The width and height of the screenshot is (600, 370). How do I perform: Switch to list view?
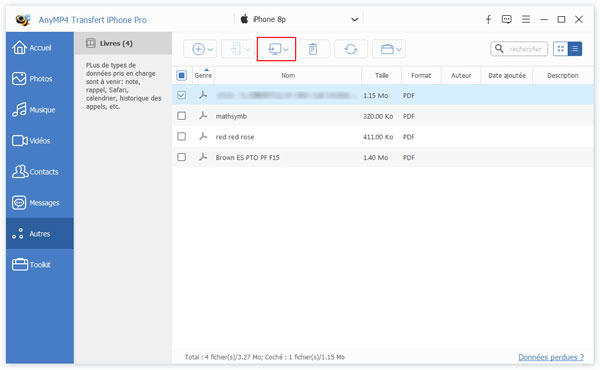click(575, 49)
